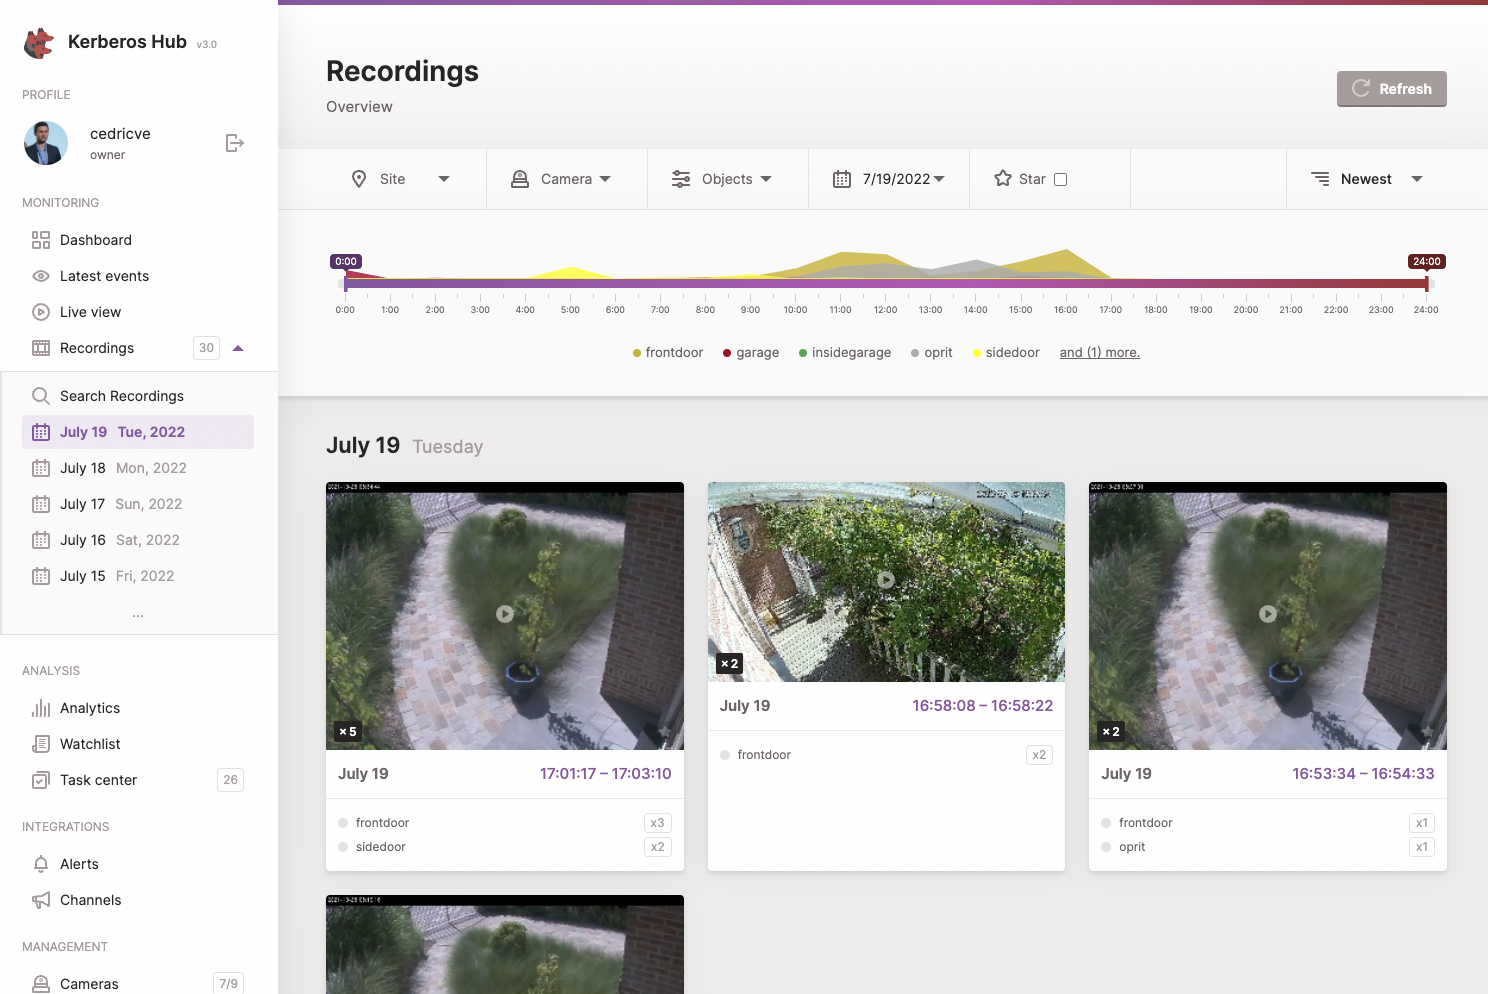The width and height of the screenshot is (1488, 994).
Task: Toggle the garage legend series
Action: point(750,353)
